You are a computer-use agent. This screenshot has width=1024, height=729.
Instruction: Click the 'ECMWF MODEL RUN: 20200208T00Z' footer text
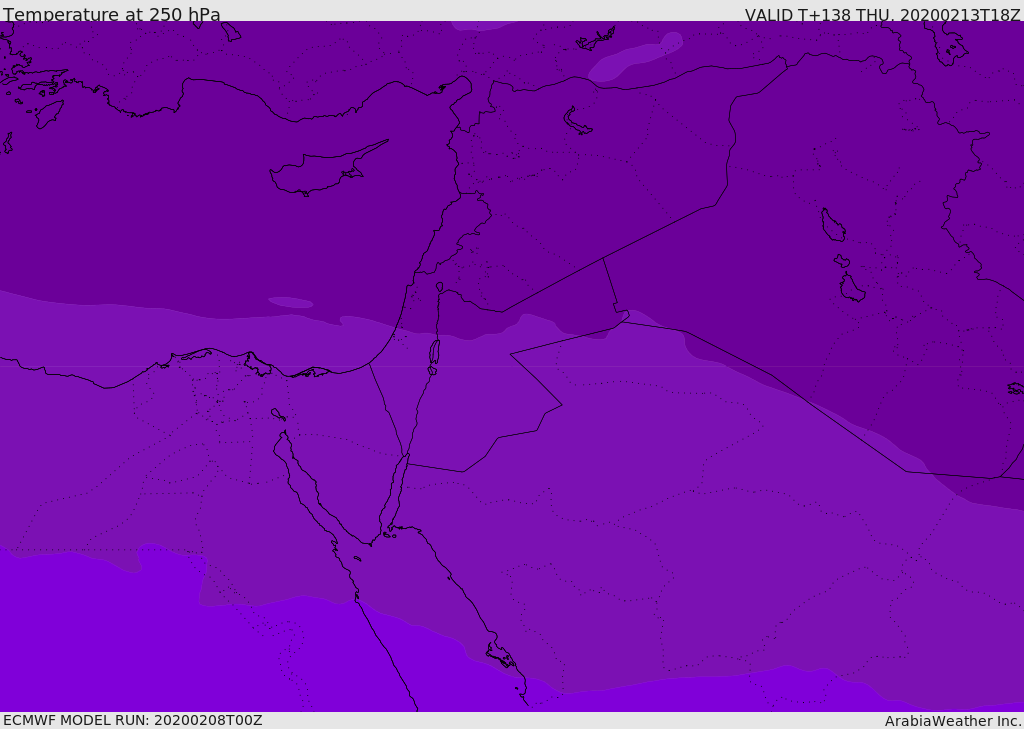tap(133, 720)
